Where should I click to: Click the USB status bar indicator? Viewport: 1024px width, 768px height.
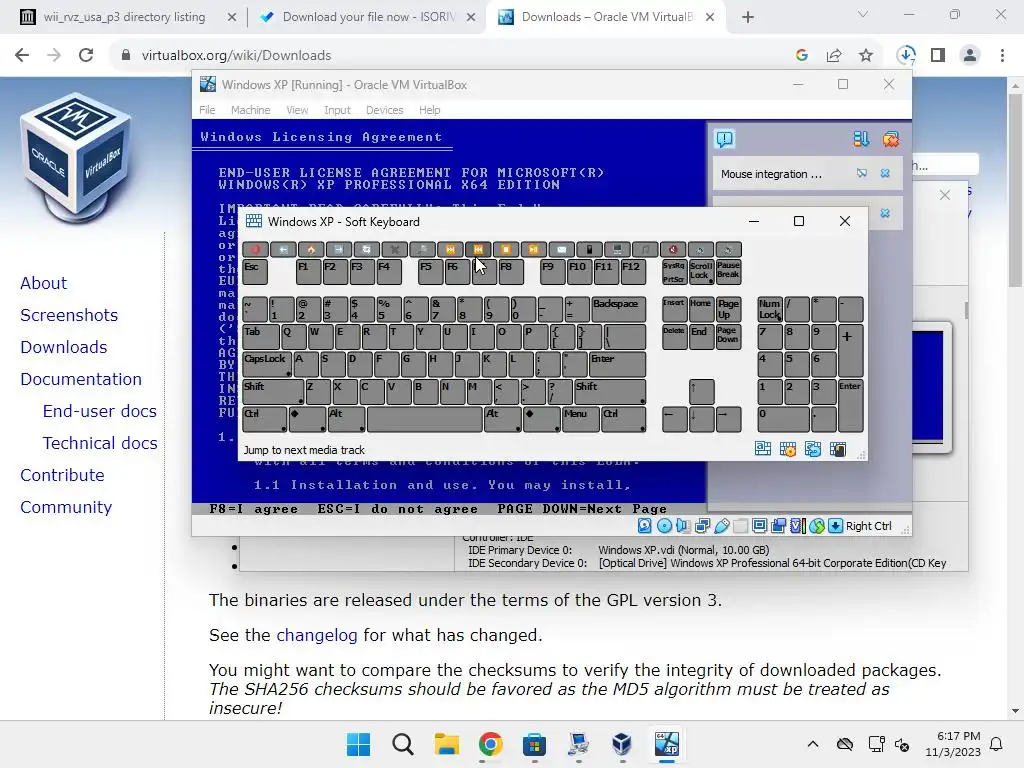(722, 526)
